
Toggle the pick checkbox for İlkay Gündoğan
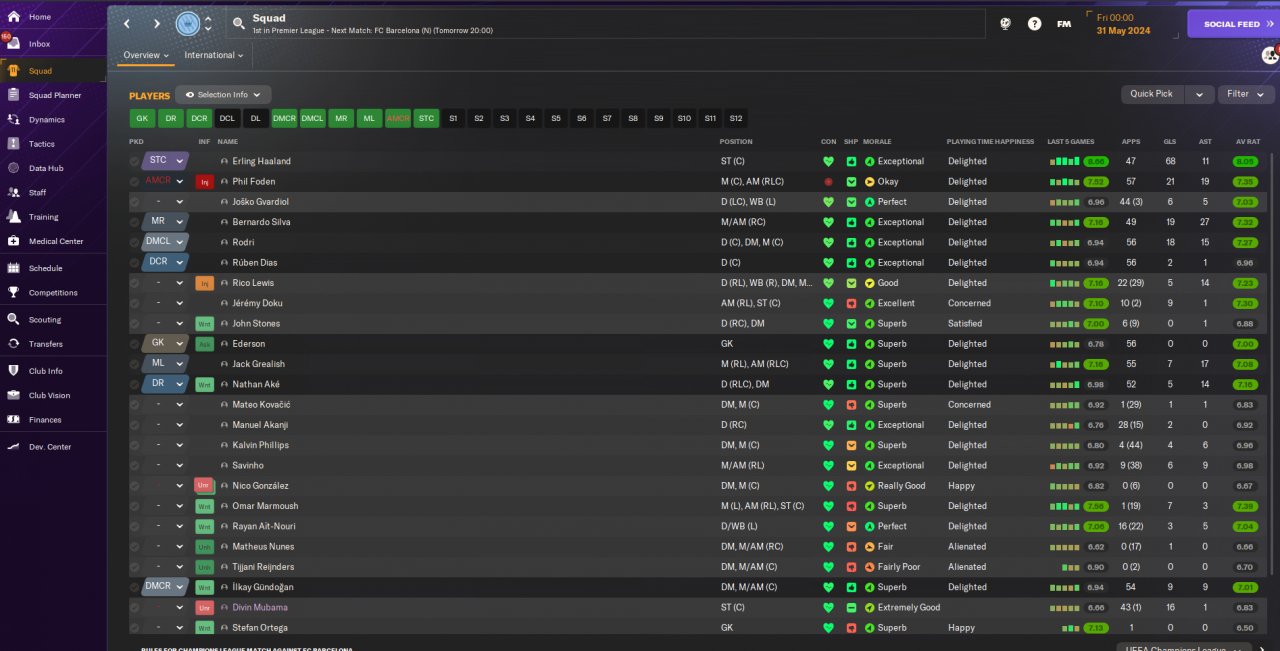(135, 587)
